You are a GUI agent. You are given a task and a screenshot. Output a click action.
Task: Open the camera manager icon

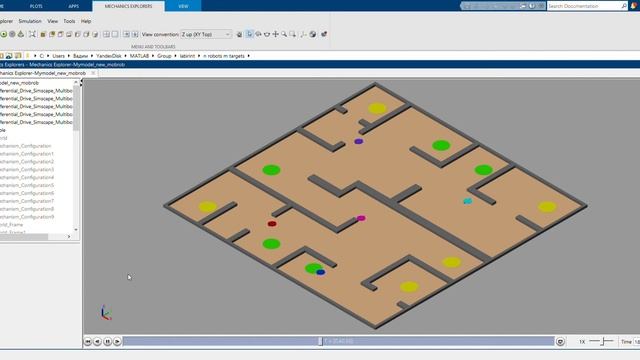tap(239, 34)
